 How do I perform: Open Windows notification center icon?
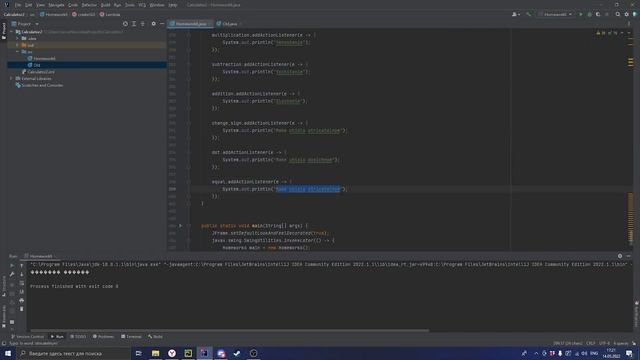[629, 353]
